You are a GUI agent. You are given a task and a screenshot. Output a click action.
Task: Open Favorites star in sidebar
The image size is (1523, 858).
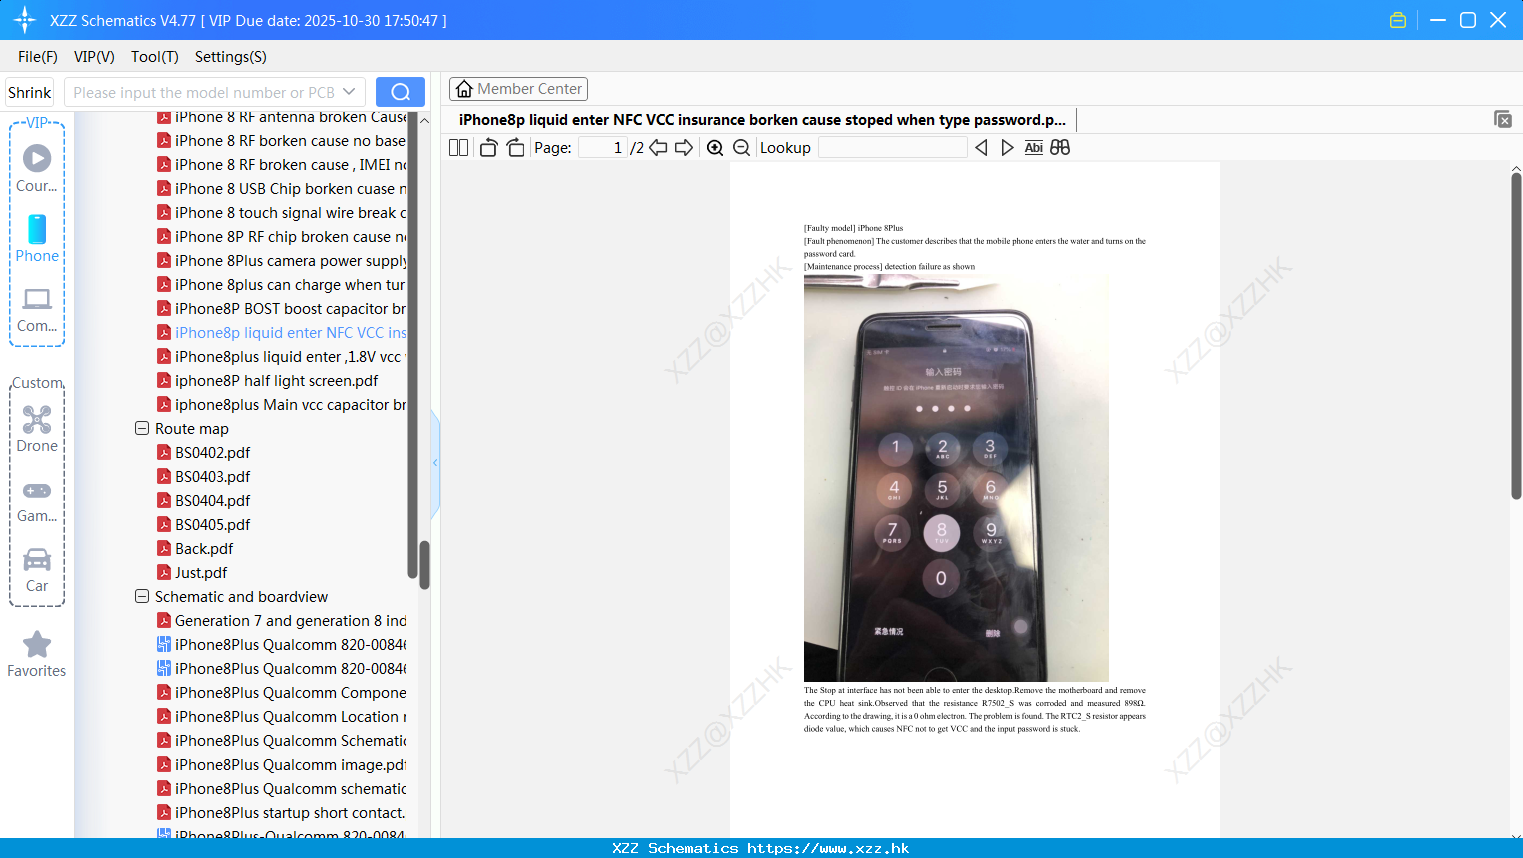(37, 654)
